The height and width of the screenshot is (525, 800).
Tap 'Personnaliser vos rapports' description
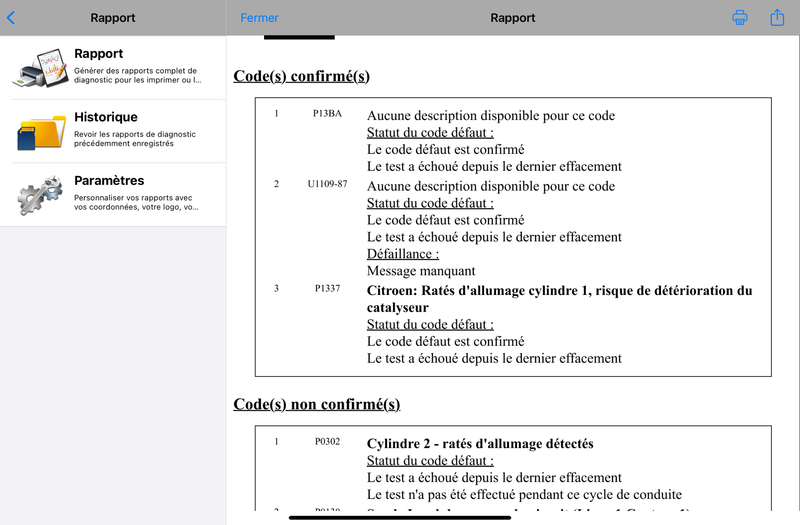tap(136, 202)
